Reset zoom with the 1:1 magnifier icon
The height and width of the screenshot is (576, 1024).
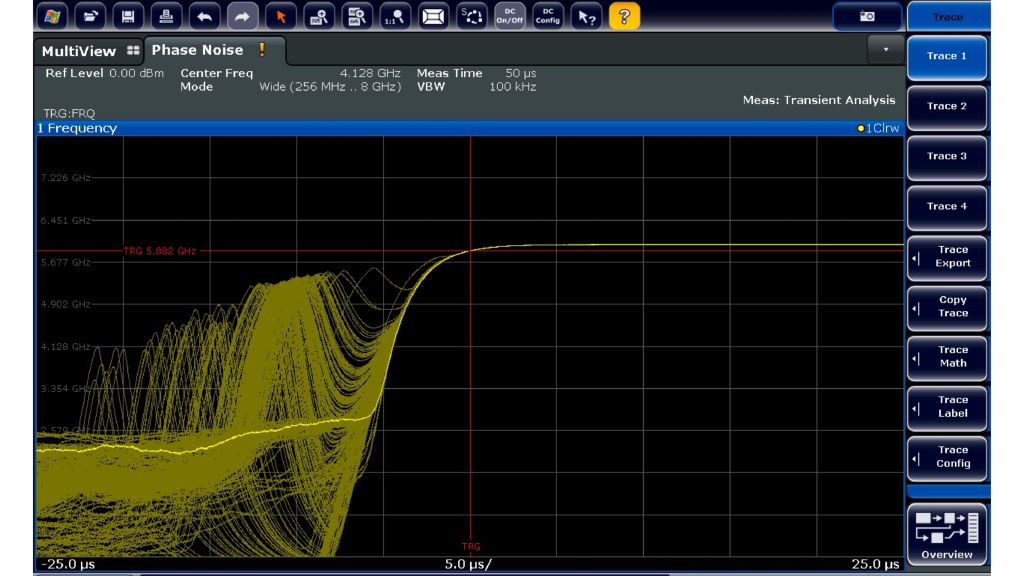click(x=396, y=16)
